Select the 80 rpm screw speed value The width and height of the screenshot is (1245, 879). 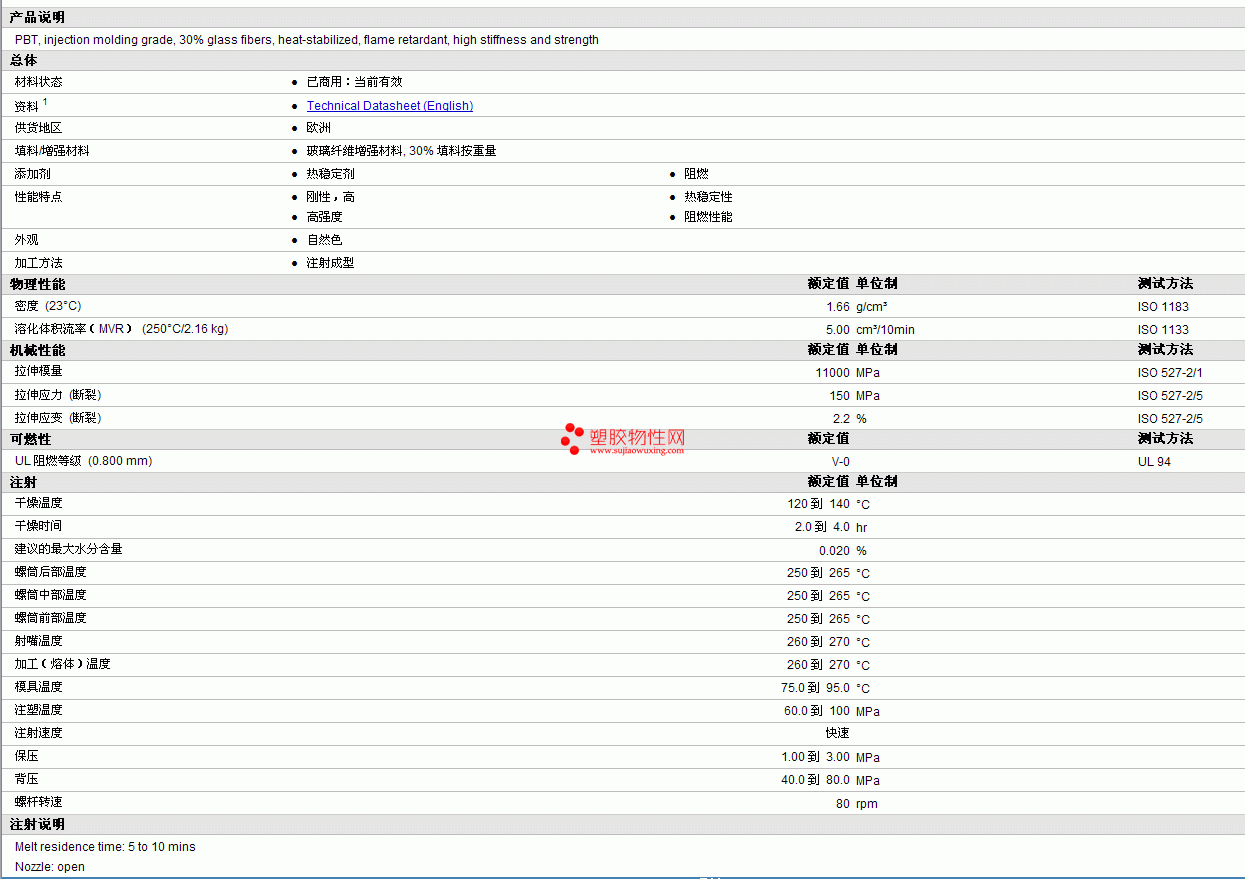point(856,804)
